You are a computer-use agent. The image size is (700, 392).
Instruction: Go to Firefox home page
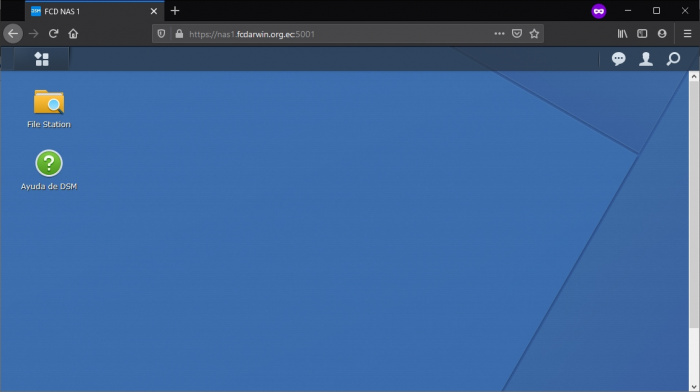click(x=73, y=33)
